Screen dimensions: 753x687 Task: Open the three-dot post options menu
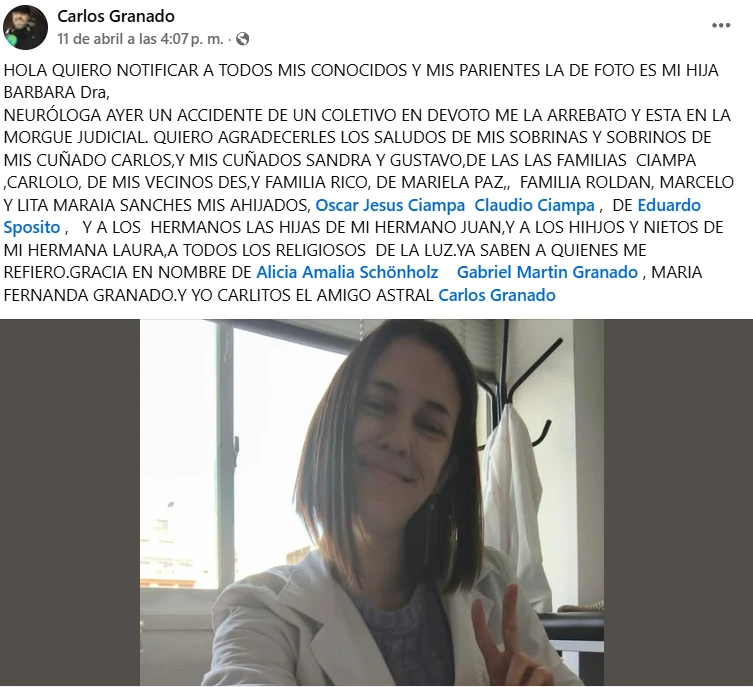(x=721, y=25)
